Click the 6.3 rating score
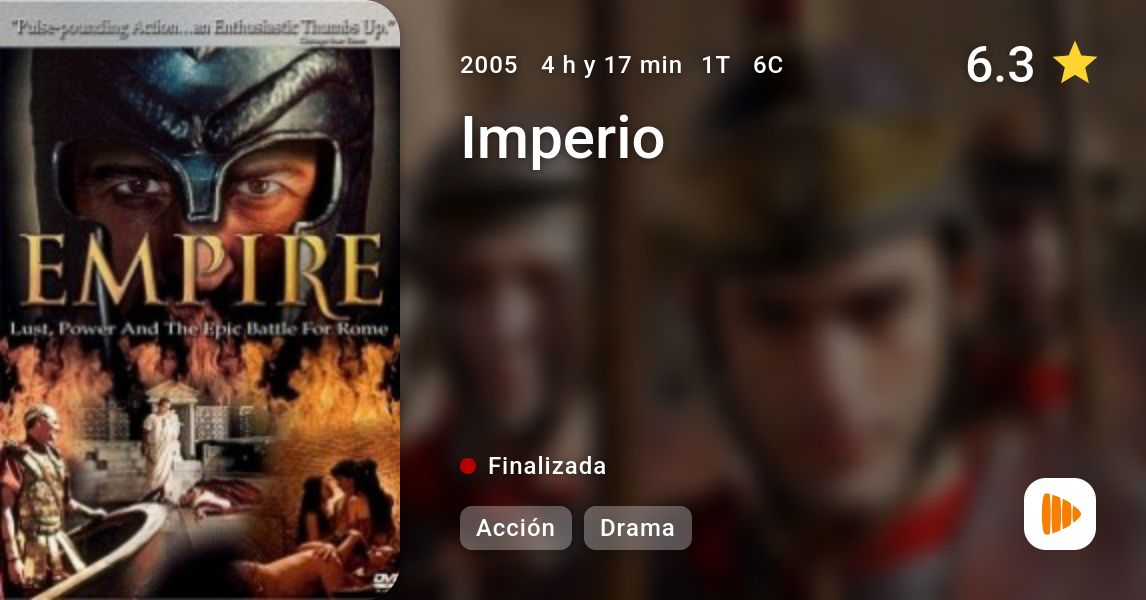This screenshot has height=600, width=1146. click(x=1000, y=64)
